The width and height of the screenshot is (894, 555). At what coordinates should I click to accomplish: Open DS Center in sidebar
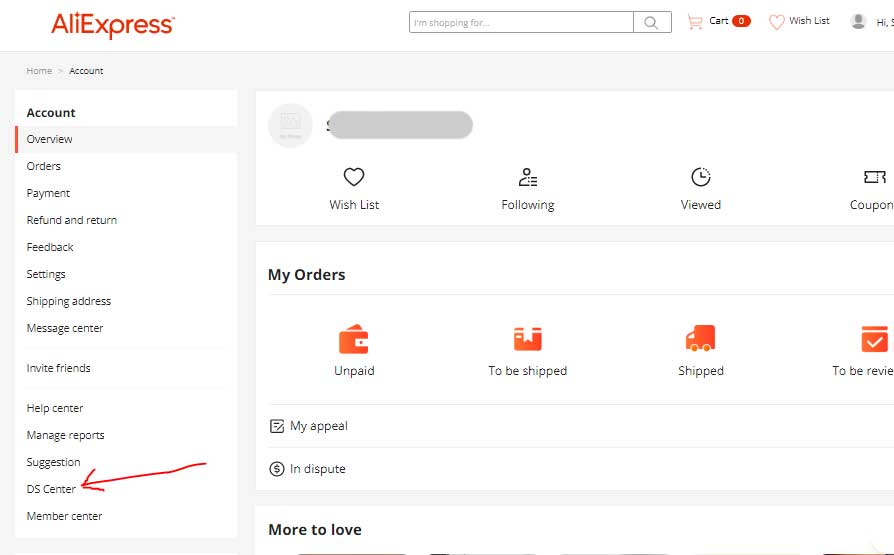[x=51, y=489]
